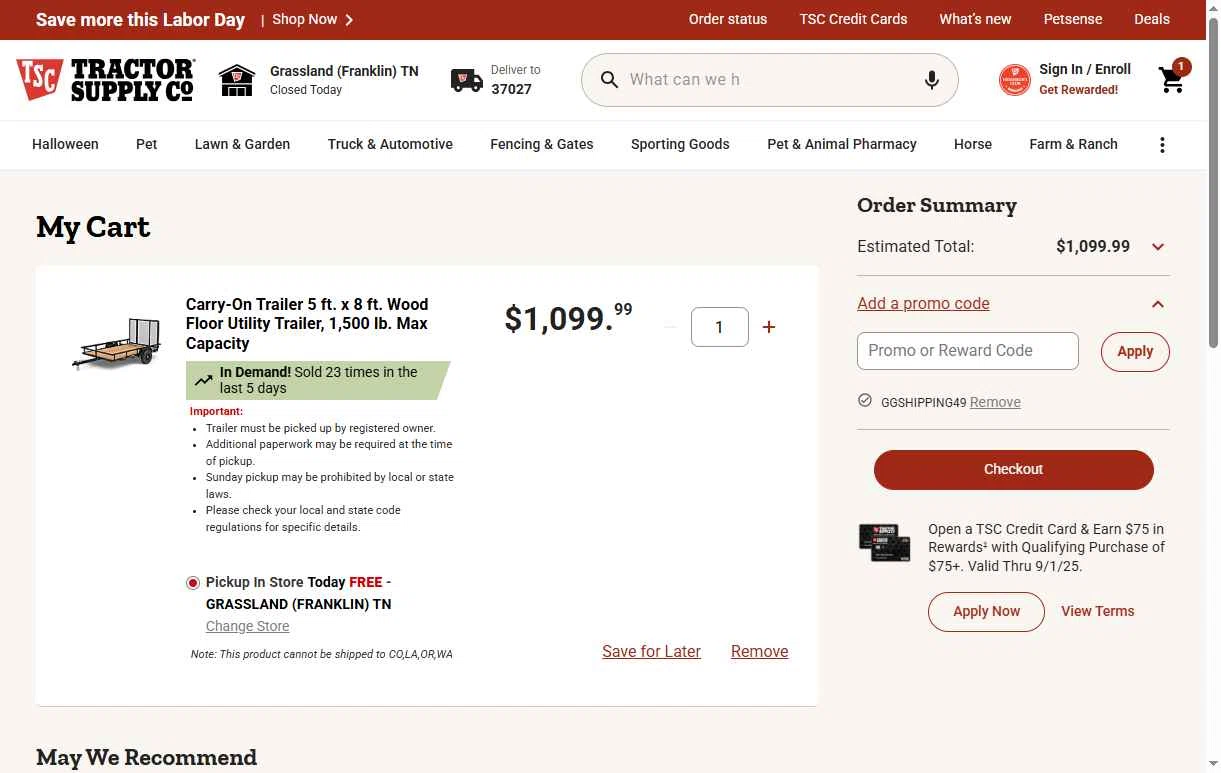Open the three-dot more categories menu

[x=1162, y=145]
